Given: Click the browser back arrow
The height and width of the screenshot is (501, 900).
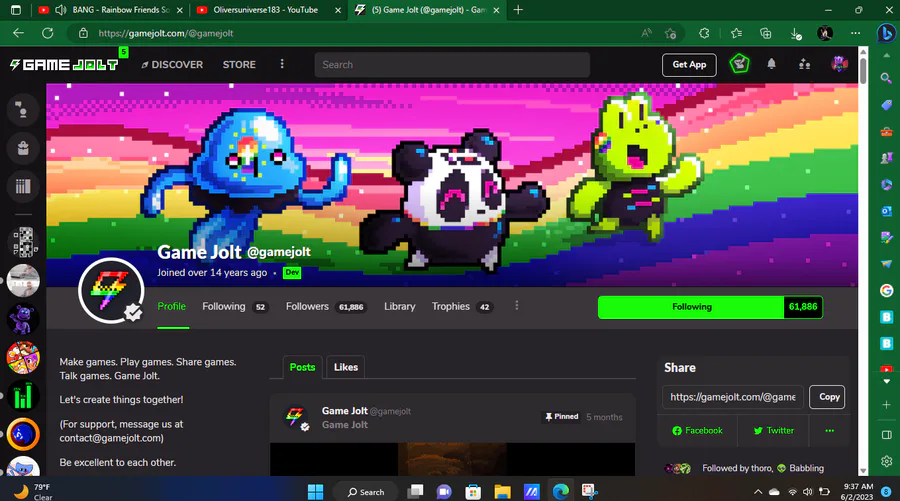Looking at the screenshot, I should click(18, 33).
